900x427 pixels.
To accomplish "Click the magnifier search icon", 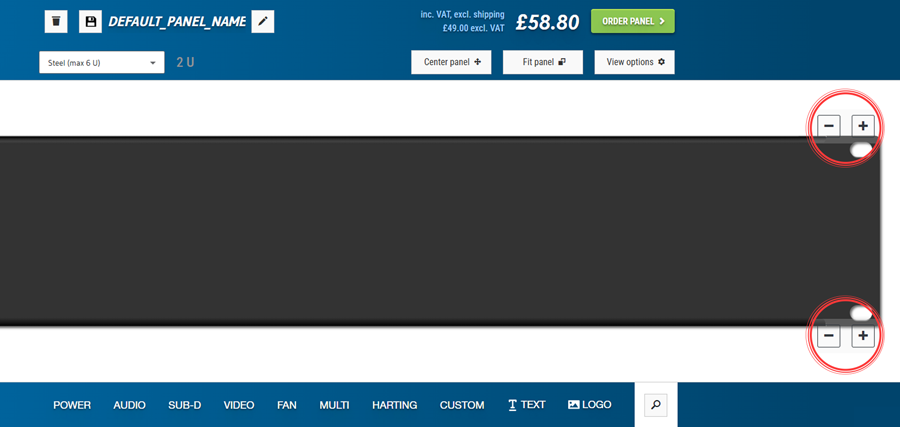I will (x=656, y=405).
